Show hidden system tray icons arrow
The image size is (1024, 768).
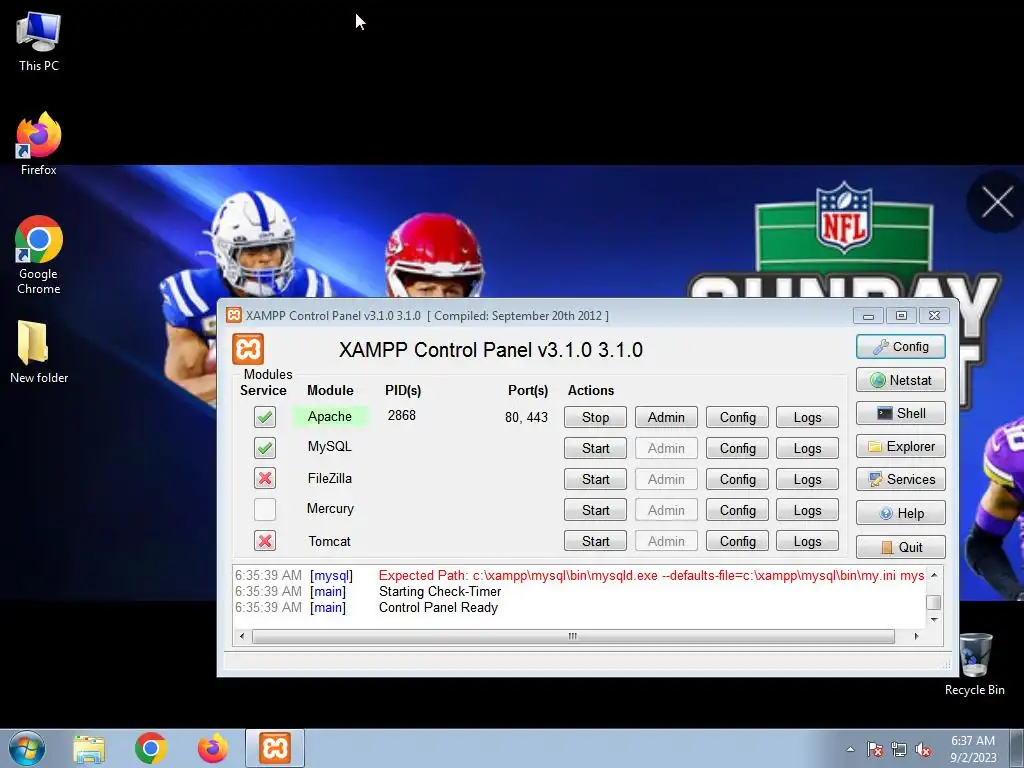point(850,750)
